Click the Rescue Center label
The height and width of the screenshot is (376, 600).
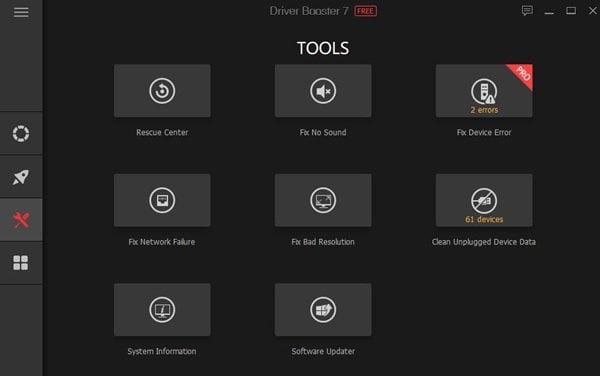click(162, 132)
